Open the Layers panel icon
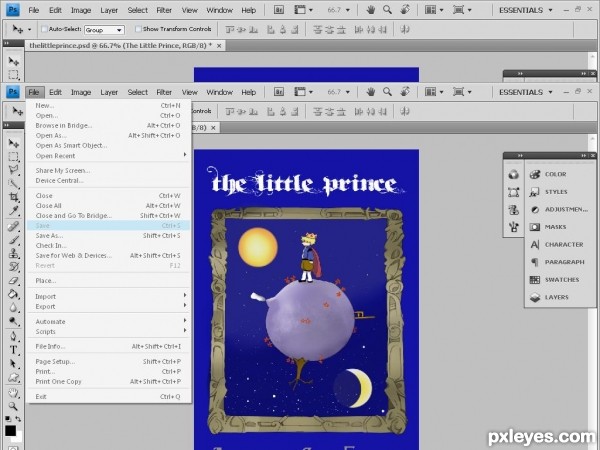600x450 pixels. (535, 297)
